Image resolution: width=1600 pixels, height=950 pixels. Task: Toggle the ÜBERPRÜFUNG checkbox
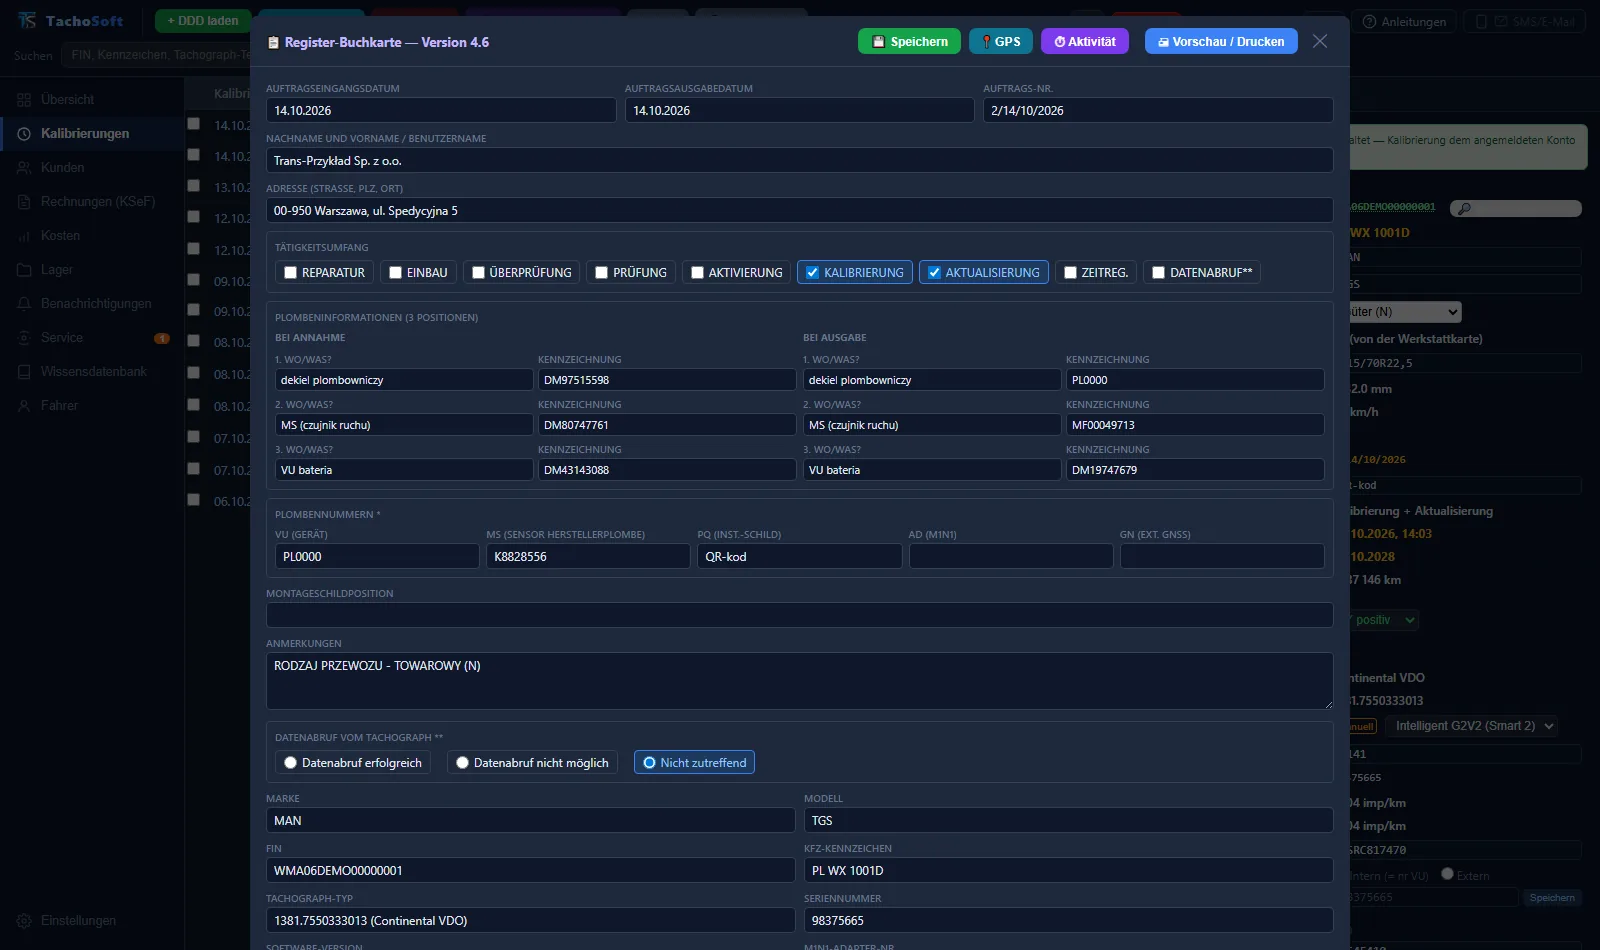click(478, 272)
